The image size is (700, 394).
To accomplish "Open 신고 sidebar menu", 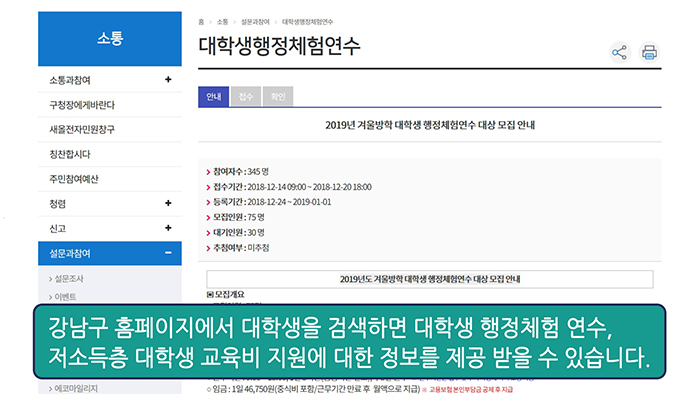I will pyautogui.click(x=110, y=228).
